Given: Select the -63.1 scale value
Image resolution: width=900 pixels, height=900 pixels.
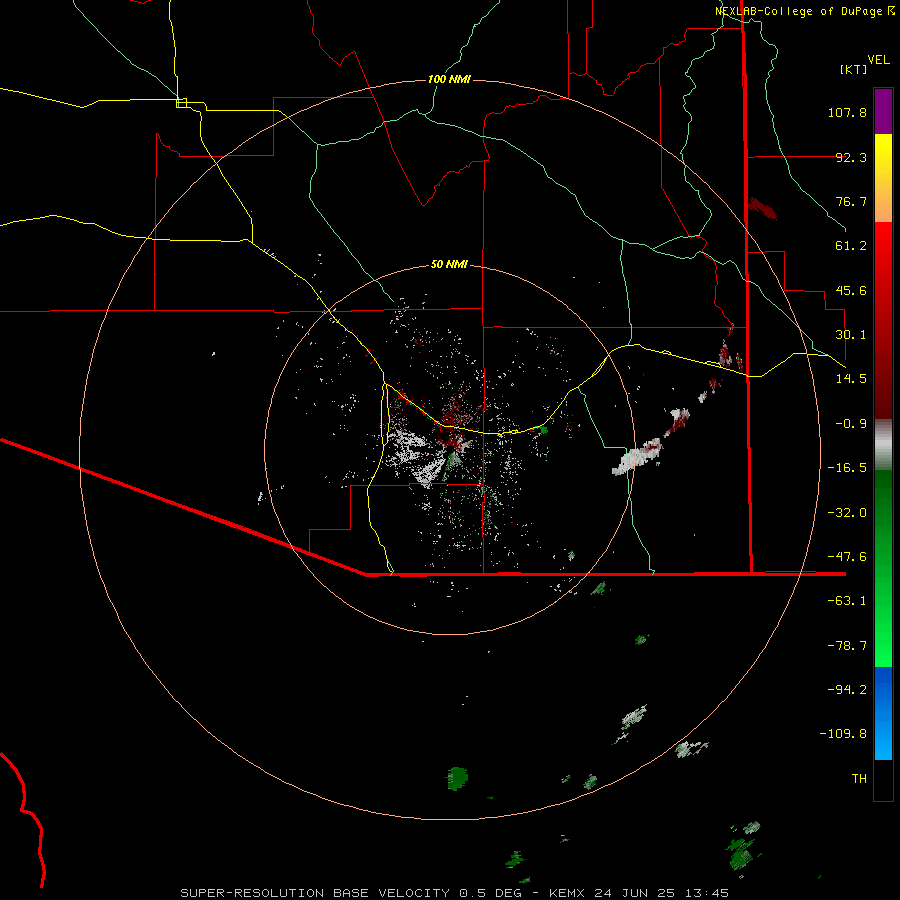Looking at the screenshot, I should point(847,601).
